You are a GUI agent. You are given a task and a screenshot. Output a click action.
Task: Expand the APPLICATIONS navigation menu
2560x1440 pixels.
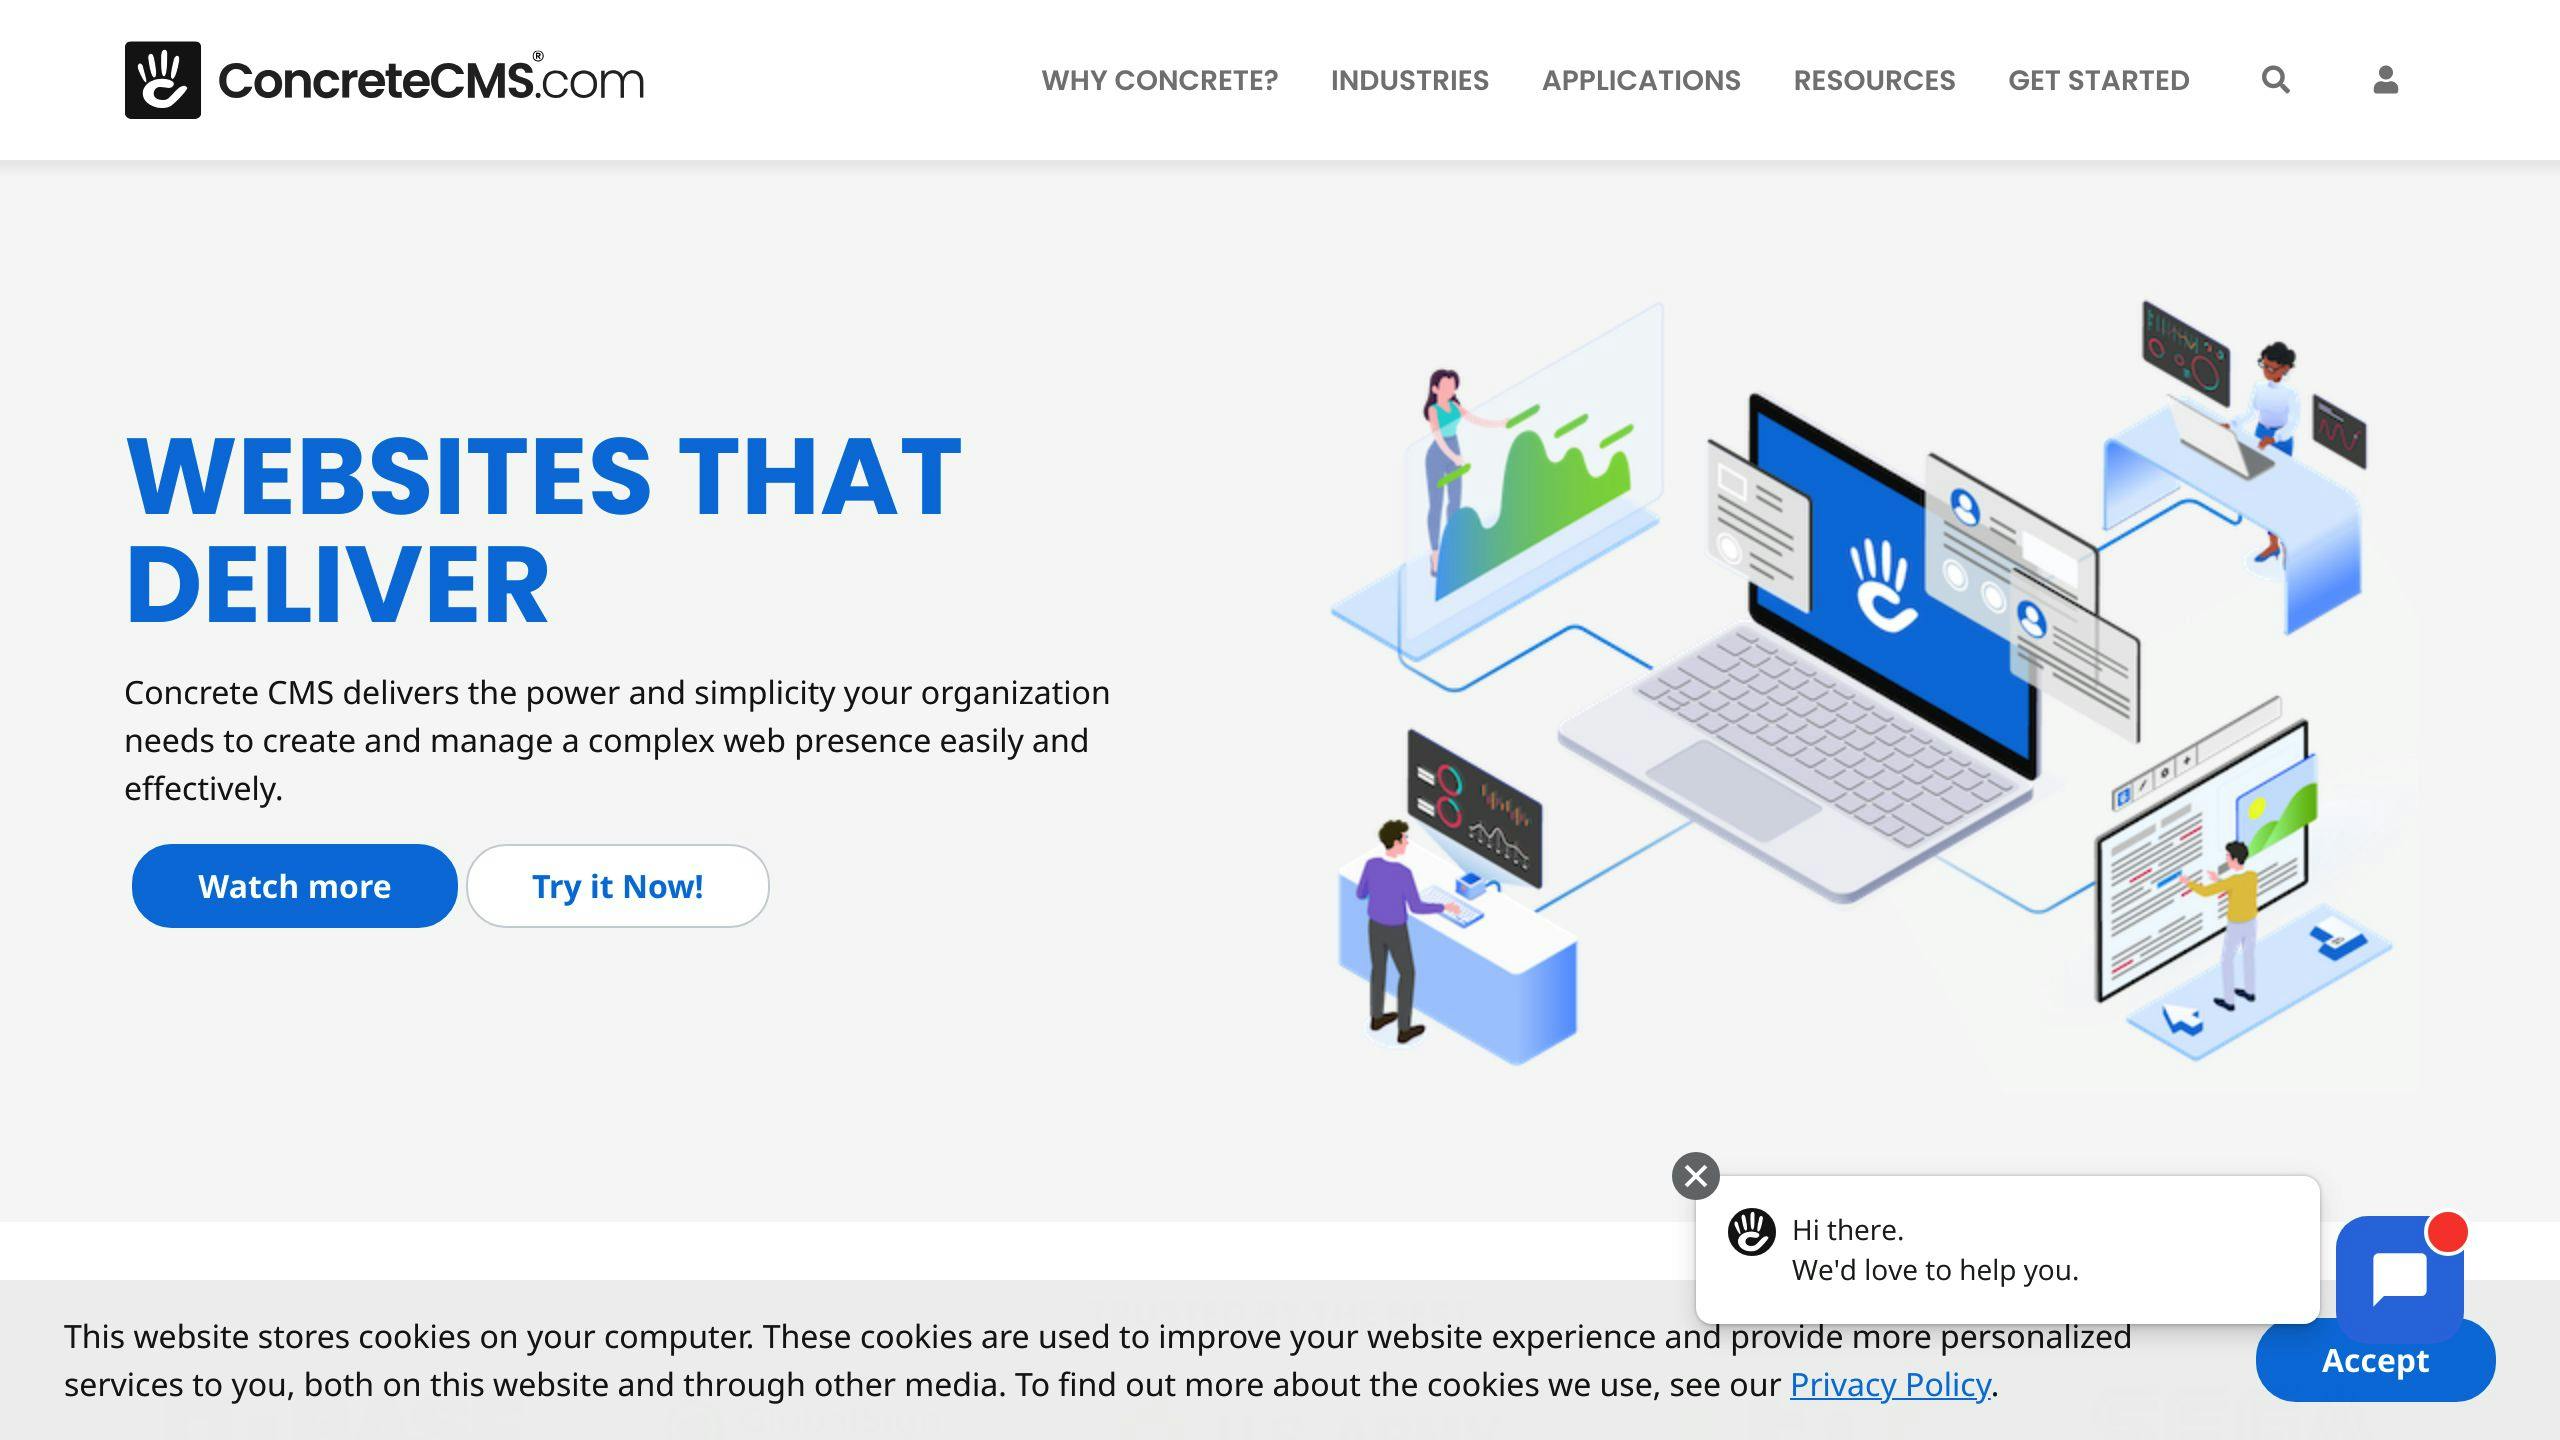click(1640, 79)
